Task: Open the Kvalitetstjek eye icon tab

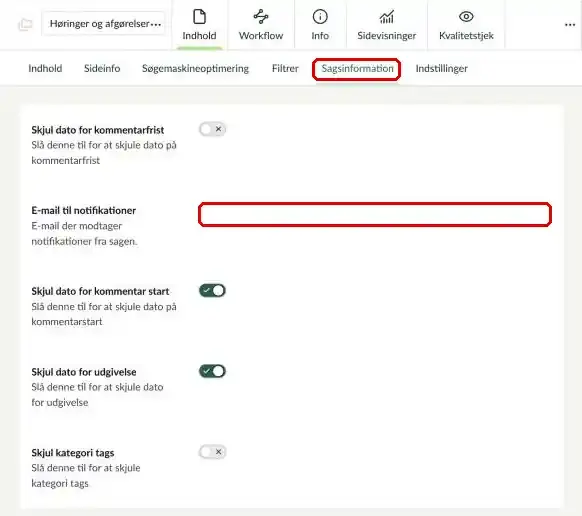Action: click(466, 25)
